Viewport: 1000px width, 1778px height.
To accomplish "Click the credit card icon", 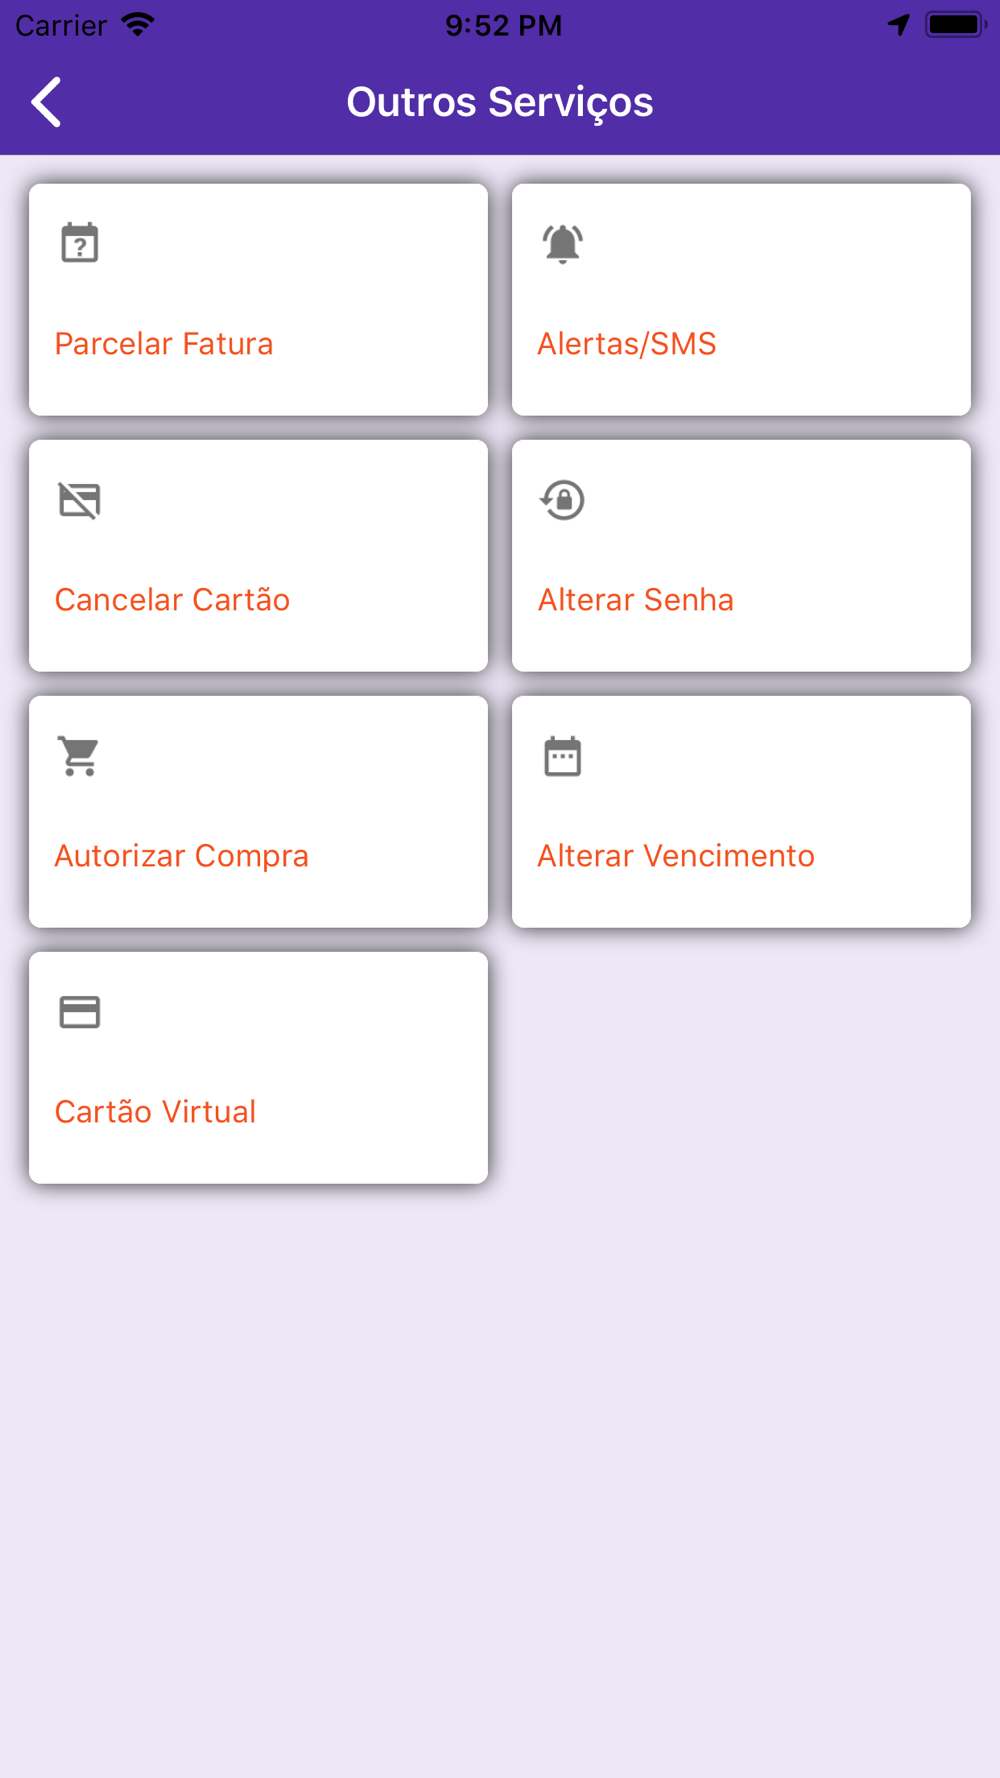I will [80, 1012].
